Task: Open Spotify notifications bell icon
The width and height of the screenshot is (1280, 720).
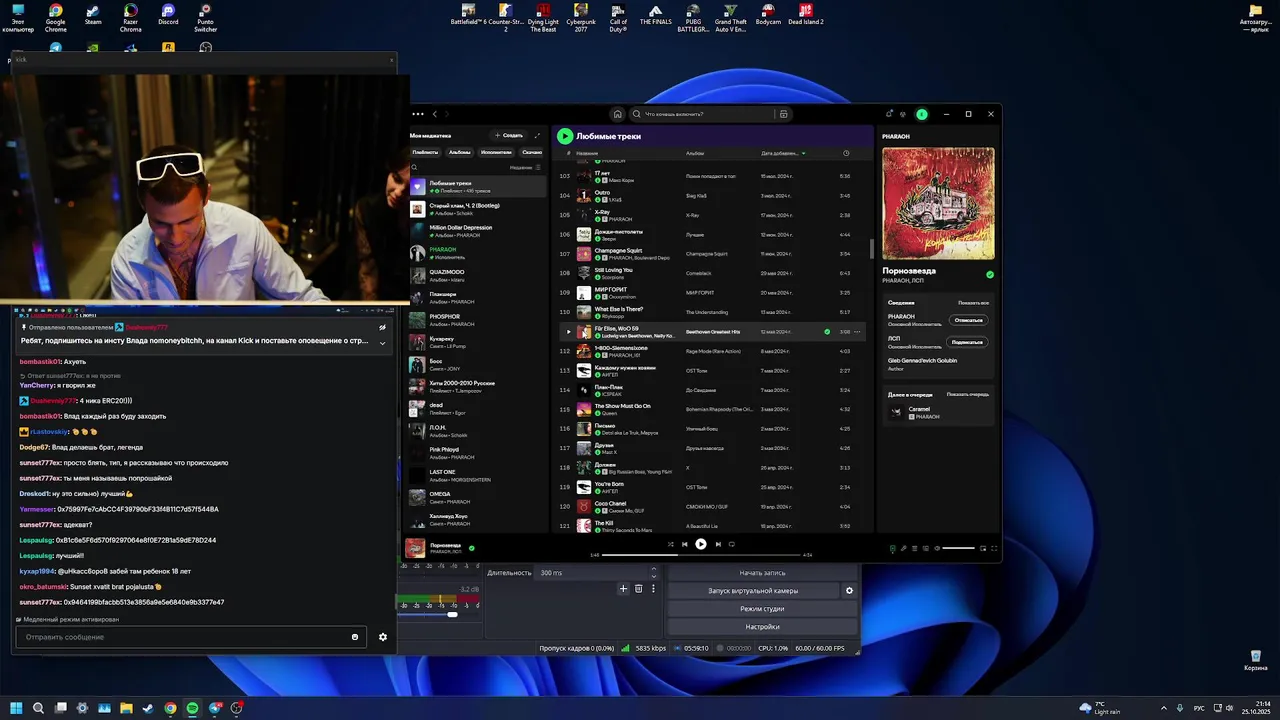Action: coord(889,114)
